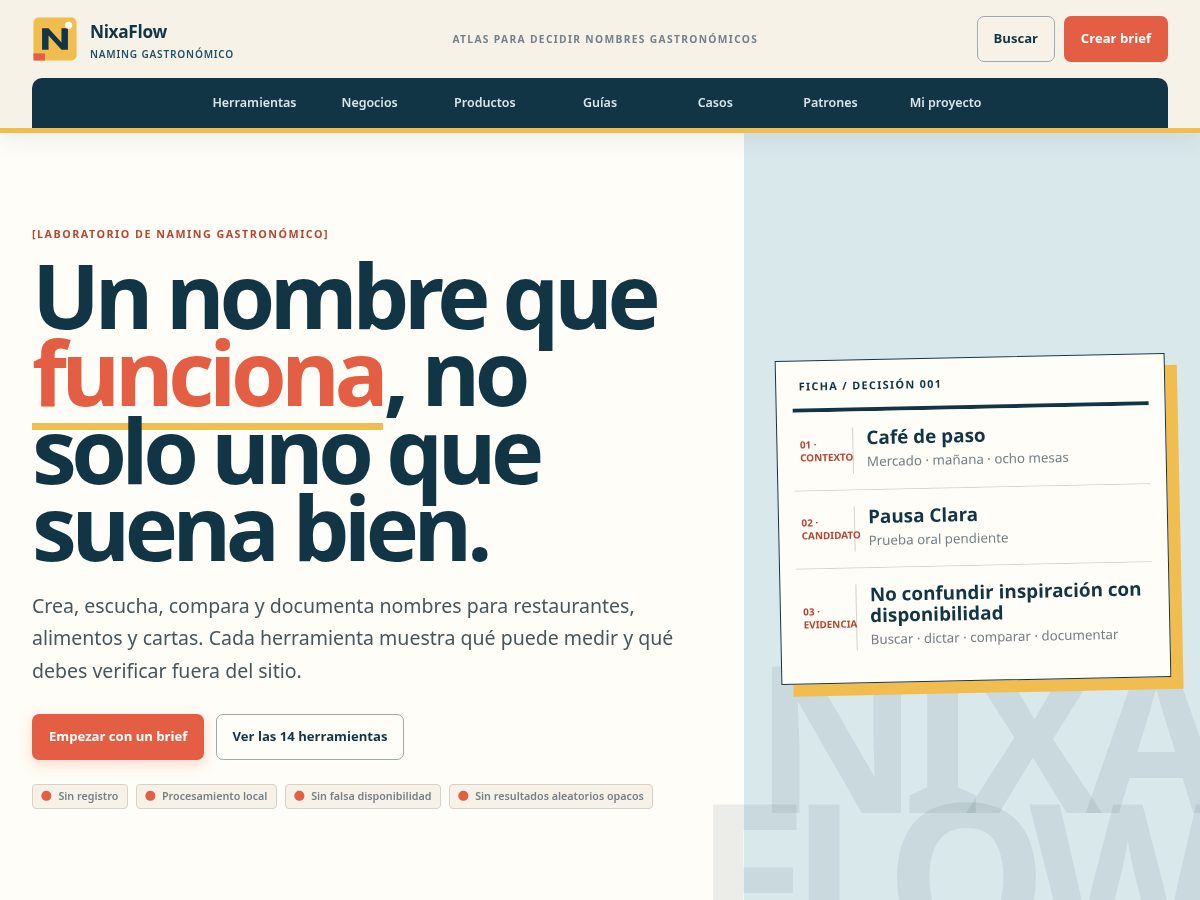Image resolution: width=1200 pixels, height=900 pixels.
Task: Open the Guías menu
Action: [x=600, y=103]
